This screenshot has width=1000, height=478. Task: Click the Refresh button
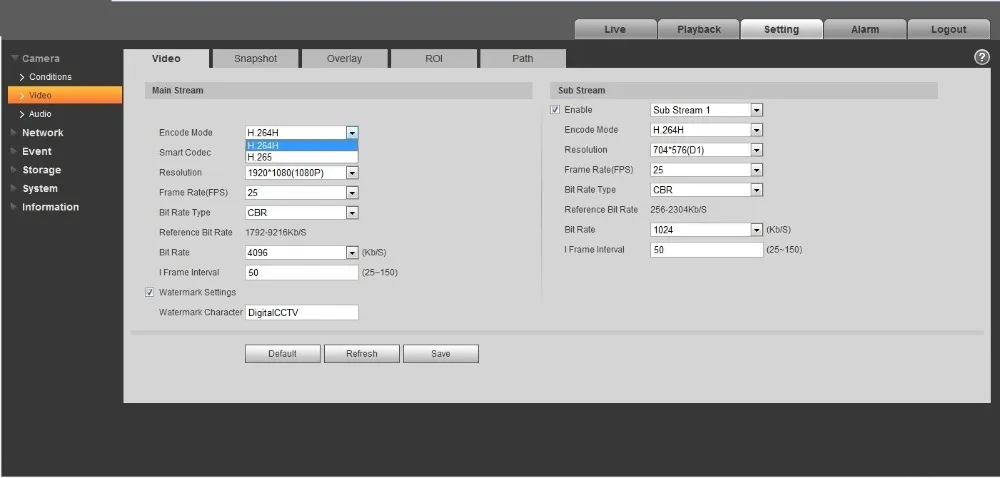pos(362,354)
